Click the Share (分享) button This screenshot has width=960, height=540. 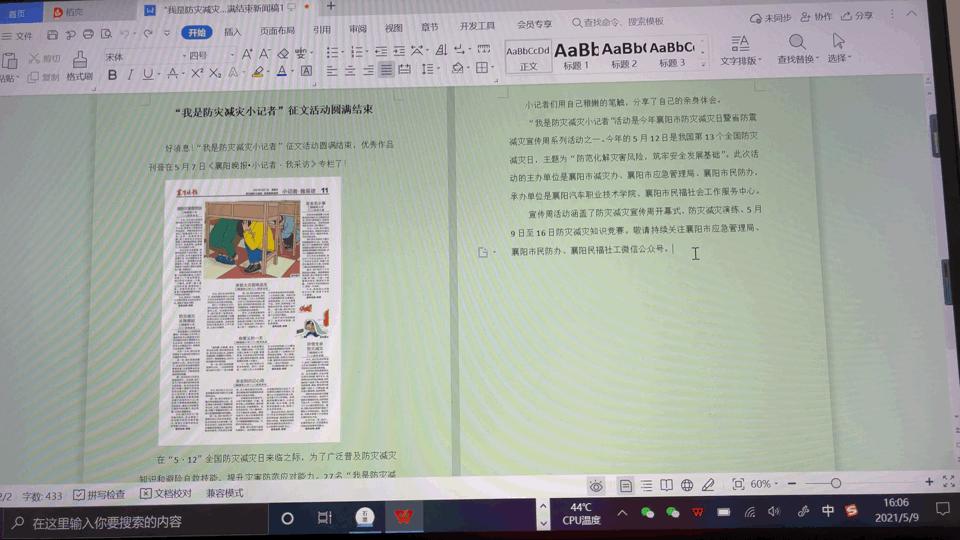[x=857, y=16]
